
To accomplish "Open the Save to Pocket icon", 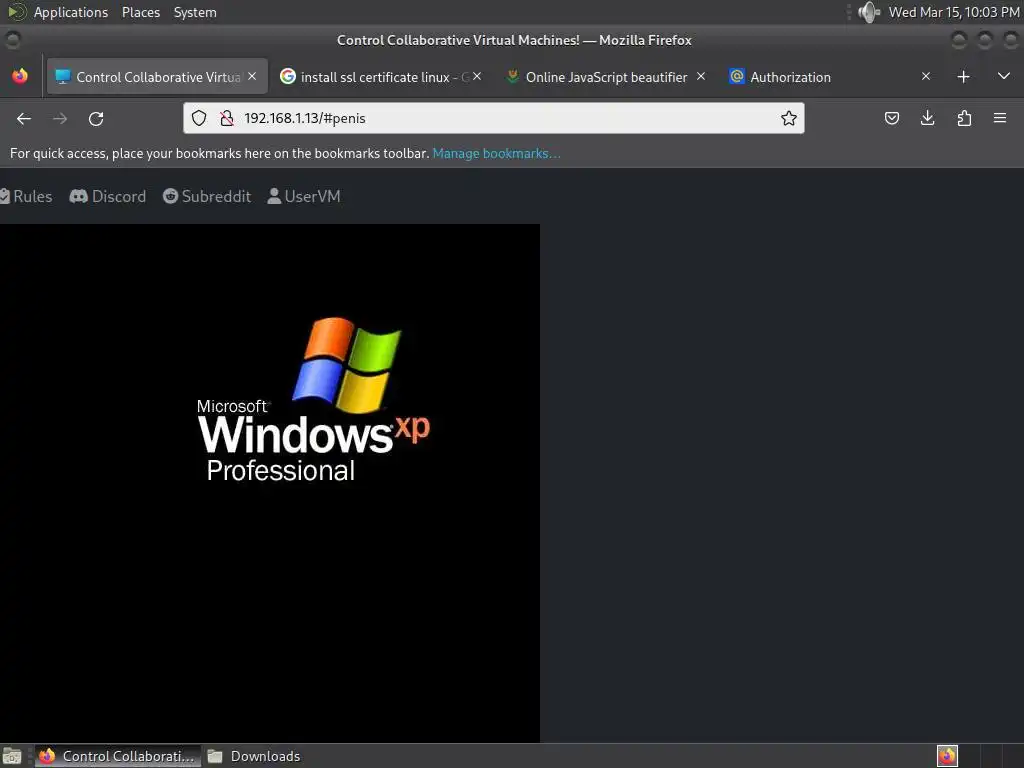I will tap(891, 118).
